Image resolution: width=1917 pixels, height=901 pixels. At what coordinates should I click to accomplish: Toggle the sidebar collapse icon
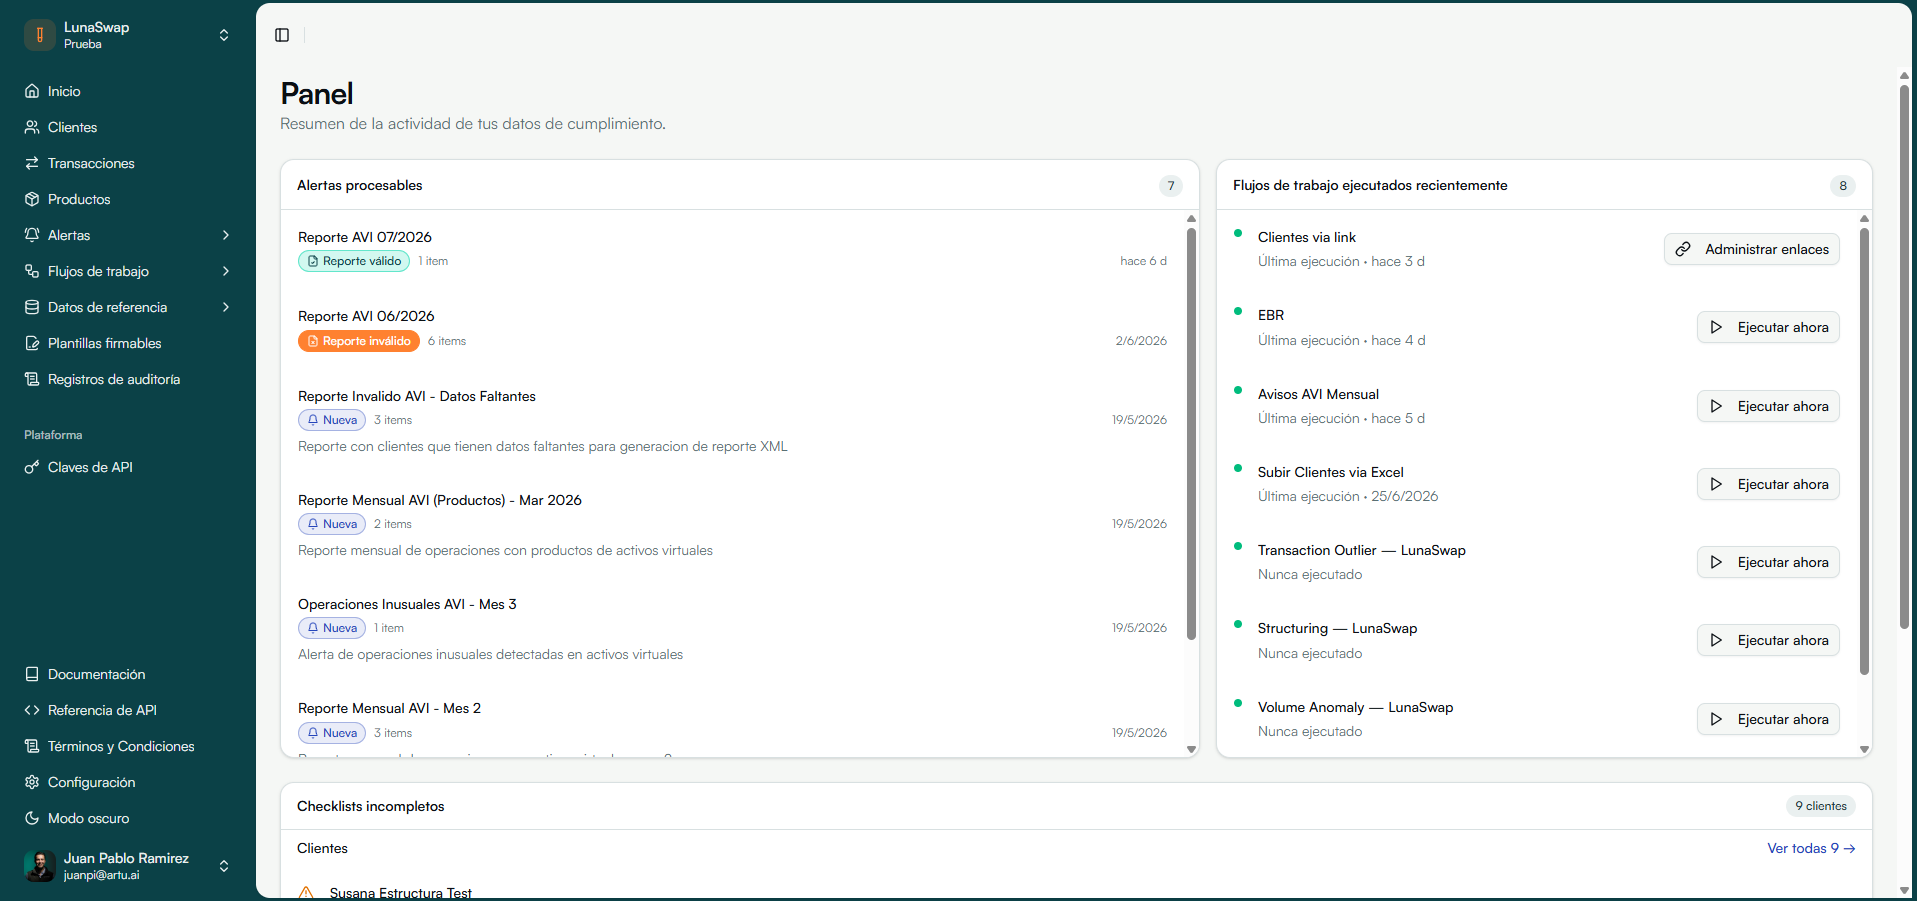(x=282, y=35)
